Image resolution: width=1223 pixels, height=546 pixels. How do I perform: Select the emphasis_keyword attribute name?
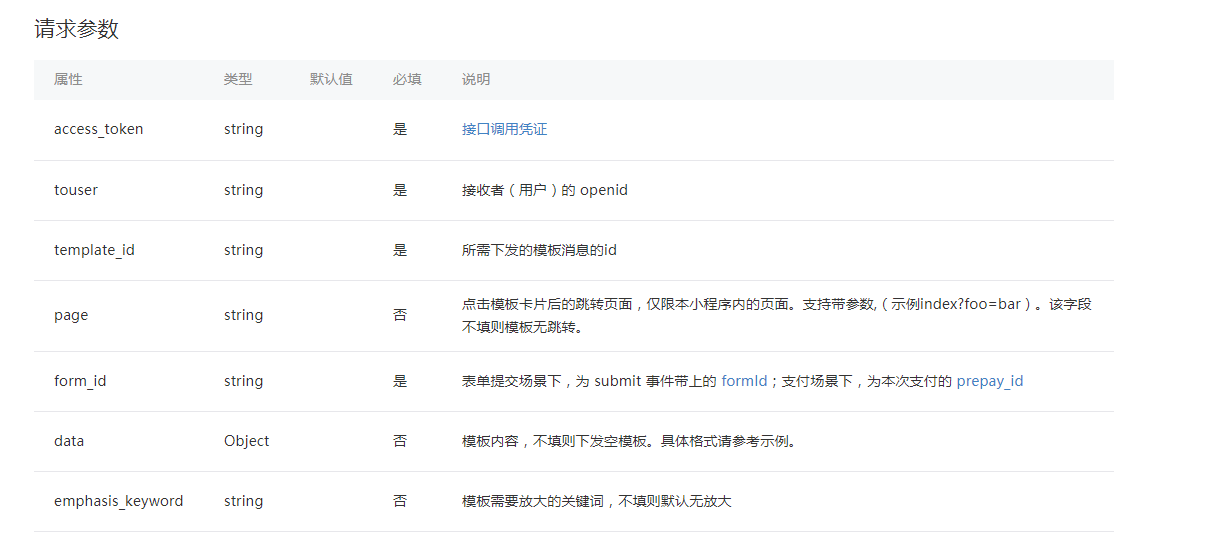(x=119, y=501)
